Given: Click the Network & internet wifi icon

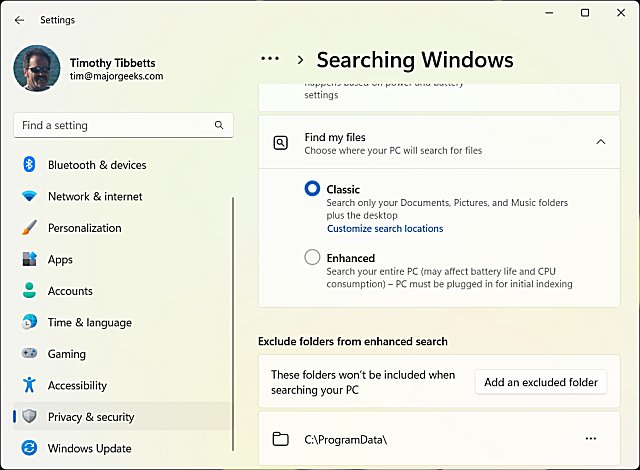Looking at the screenshot, I should point(29,197).
